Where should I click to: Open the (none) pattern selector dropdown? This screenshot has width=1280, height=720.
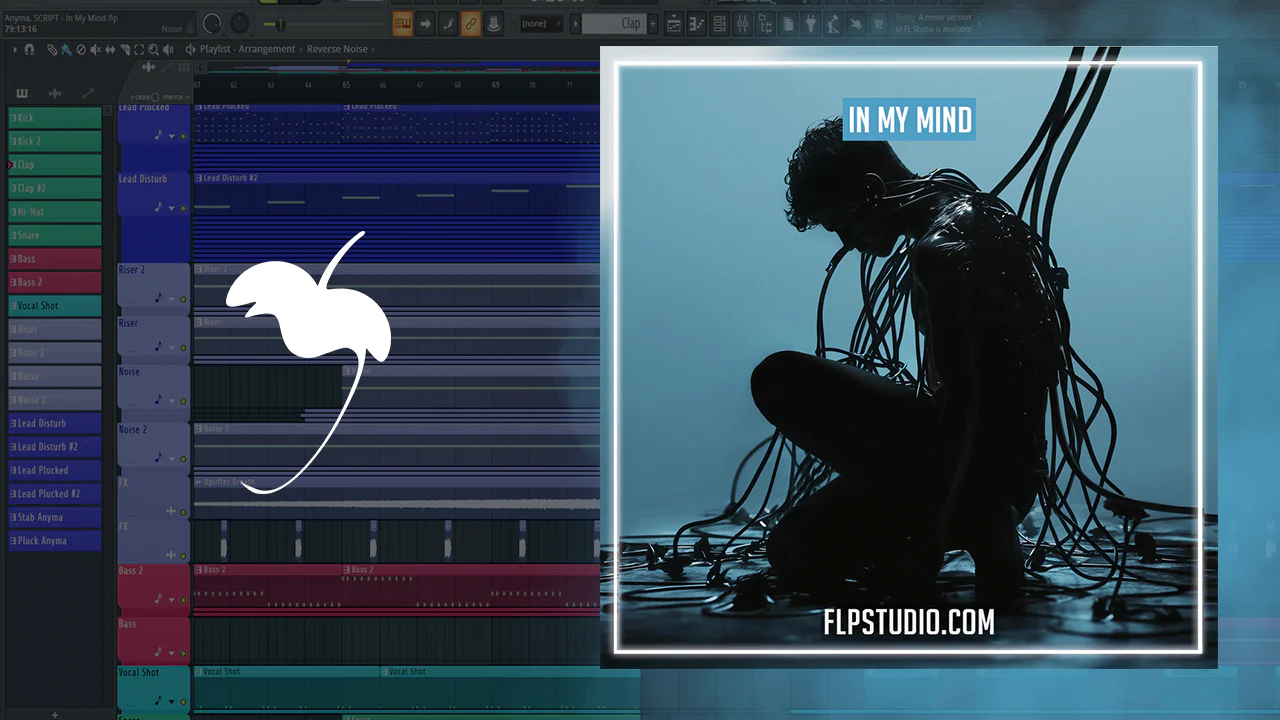[x=539, y=24]
